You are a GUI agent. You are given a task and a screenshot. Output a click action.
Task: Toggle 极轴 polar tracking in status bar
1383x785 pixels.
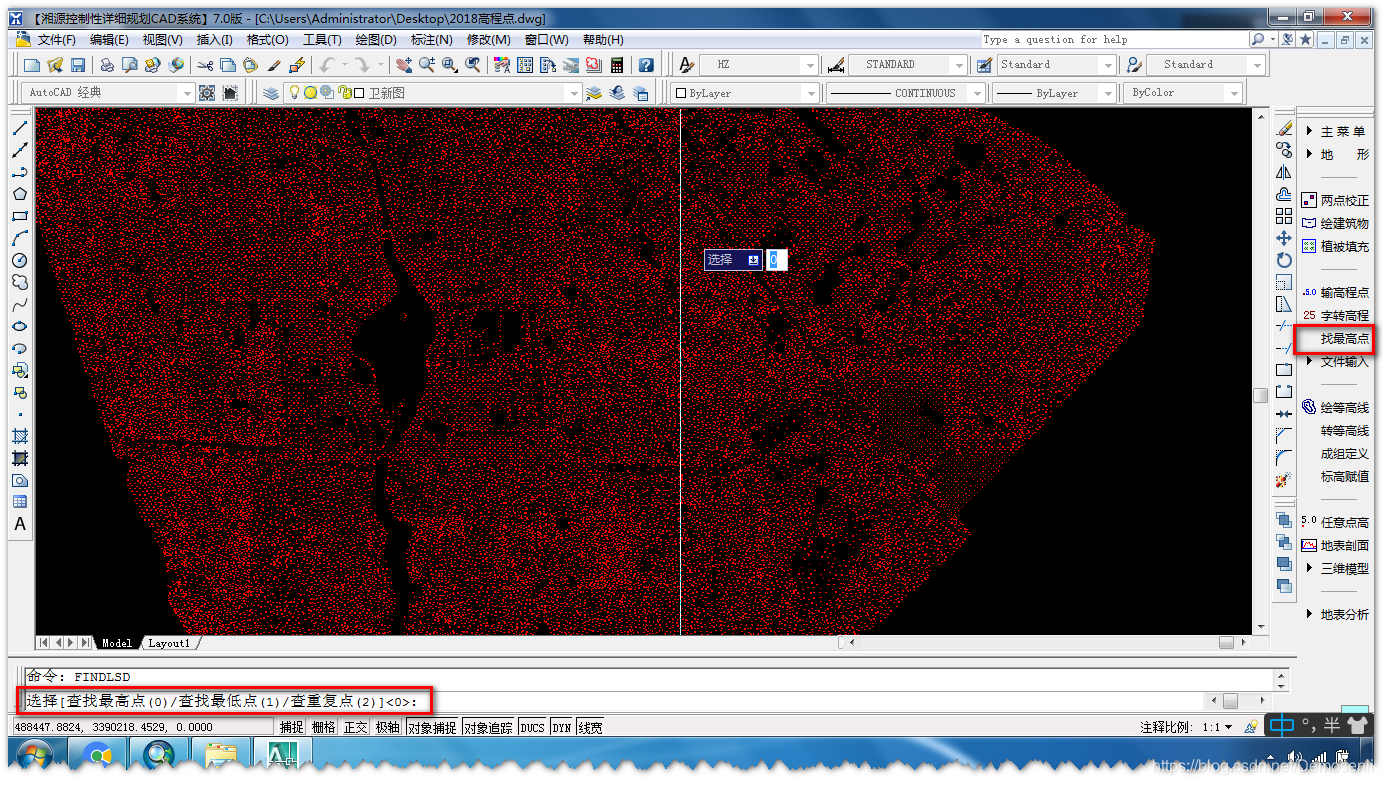pos(388,728)
